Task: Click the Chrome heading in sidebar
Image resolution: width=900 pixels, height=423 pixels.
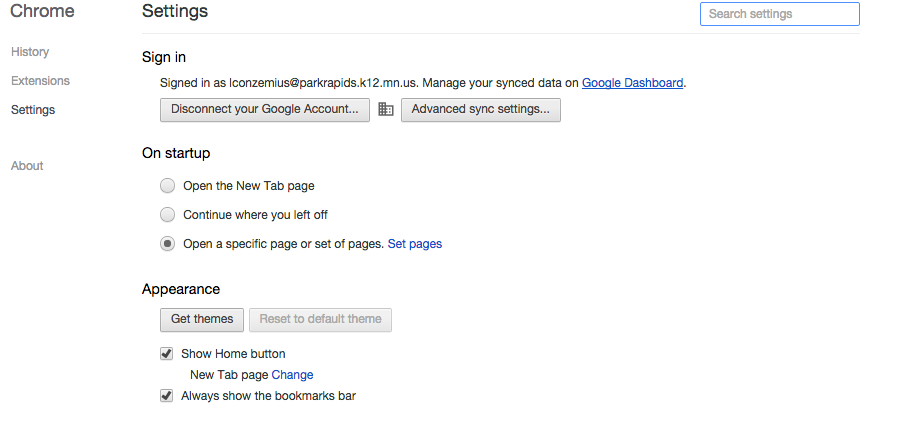Action: [42, 13]
